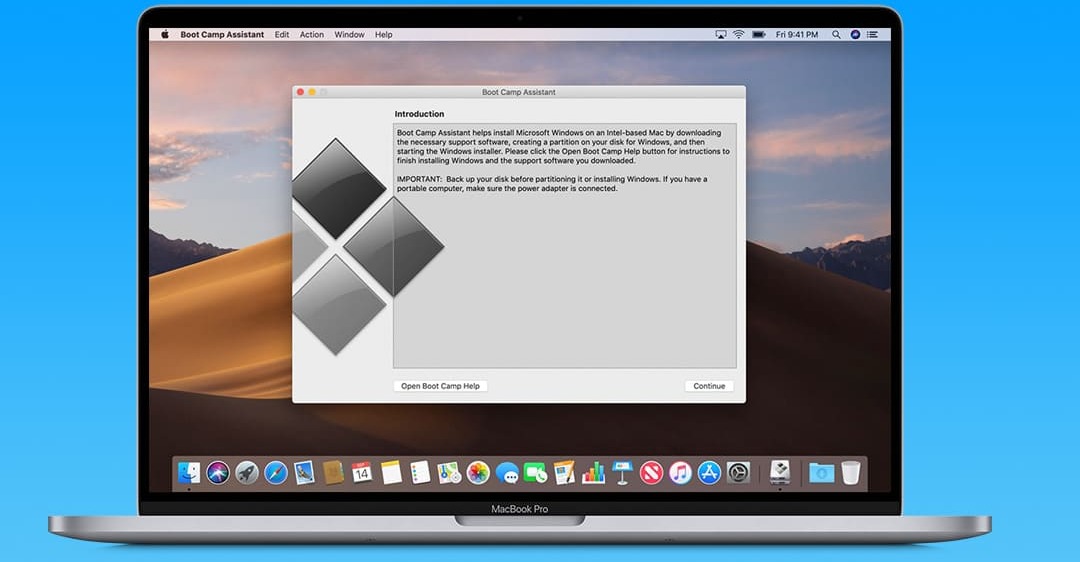This screenshot has width=1080, height=562.
Task: Open the Apple menu
Action: coord(165,34)
